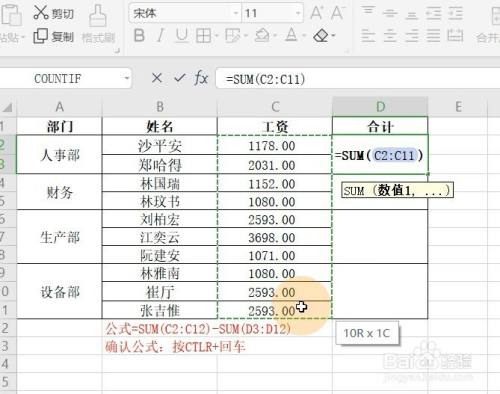500x394 pixels.
Task: Open the borders dropdown arrow
Action: (x=216, y=36)
